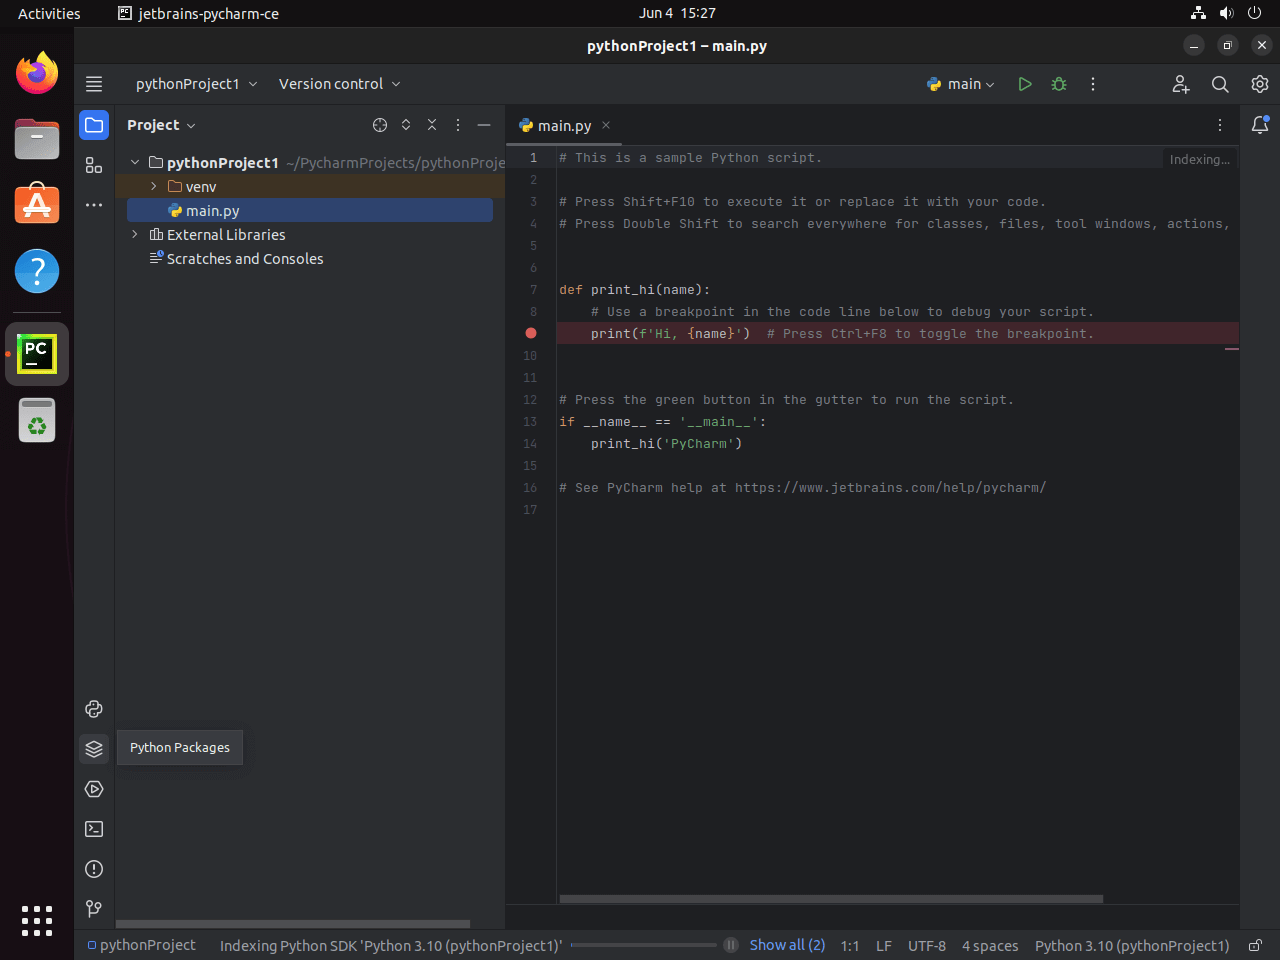Open Search Everywhere with the magnifier icon
The image size is (1280, 960).
coord(1220,84)
